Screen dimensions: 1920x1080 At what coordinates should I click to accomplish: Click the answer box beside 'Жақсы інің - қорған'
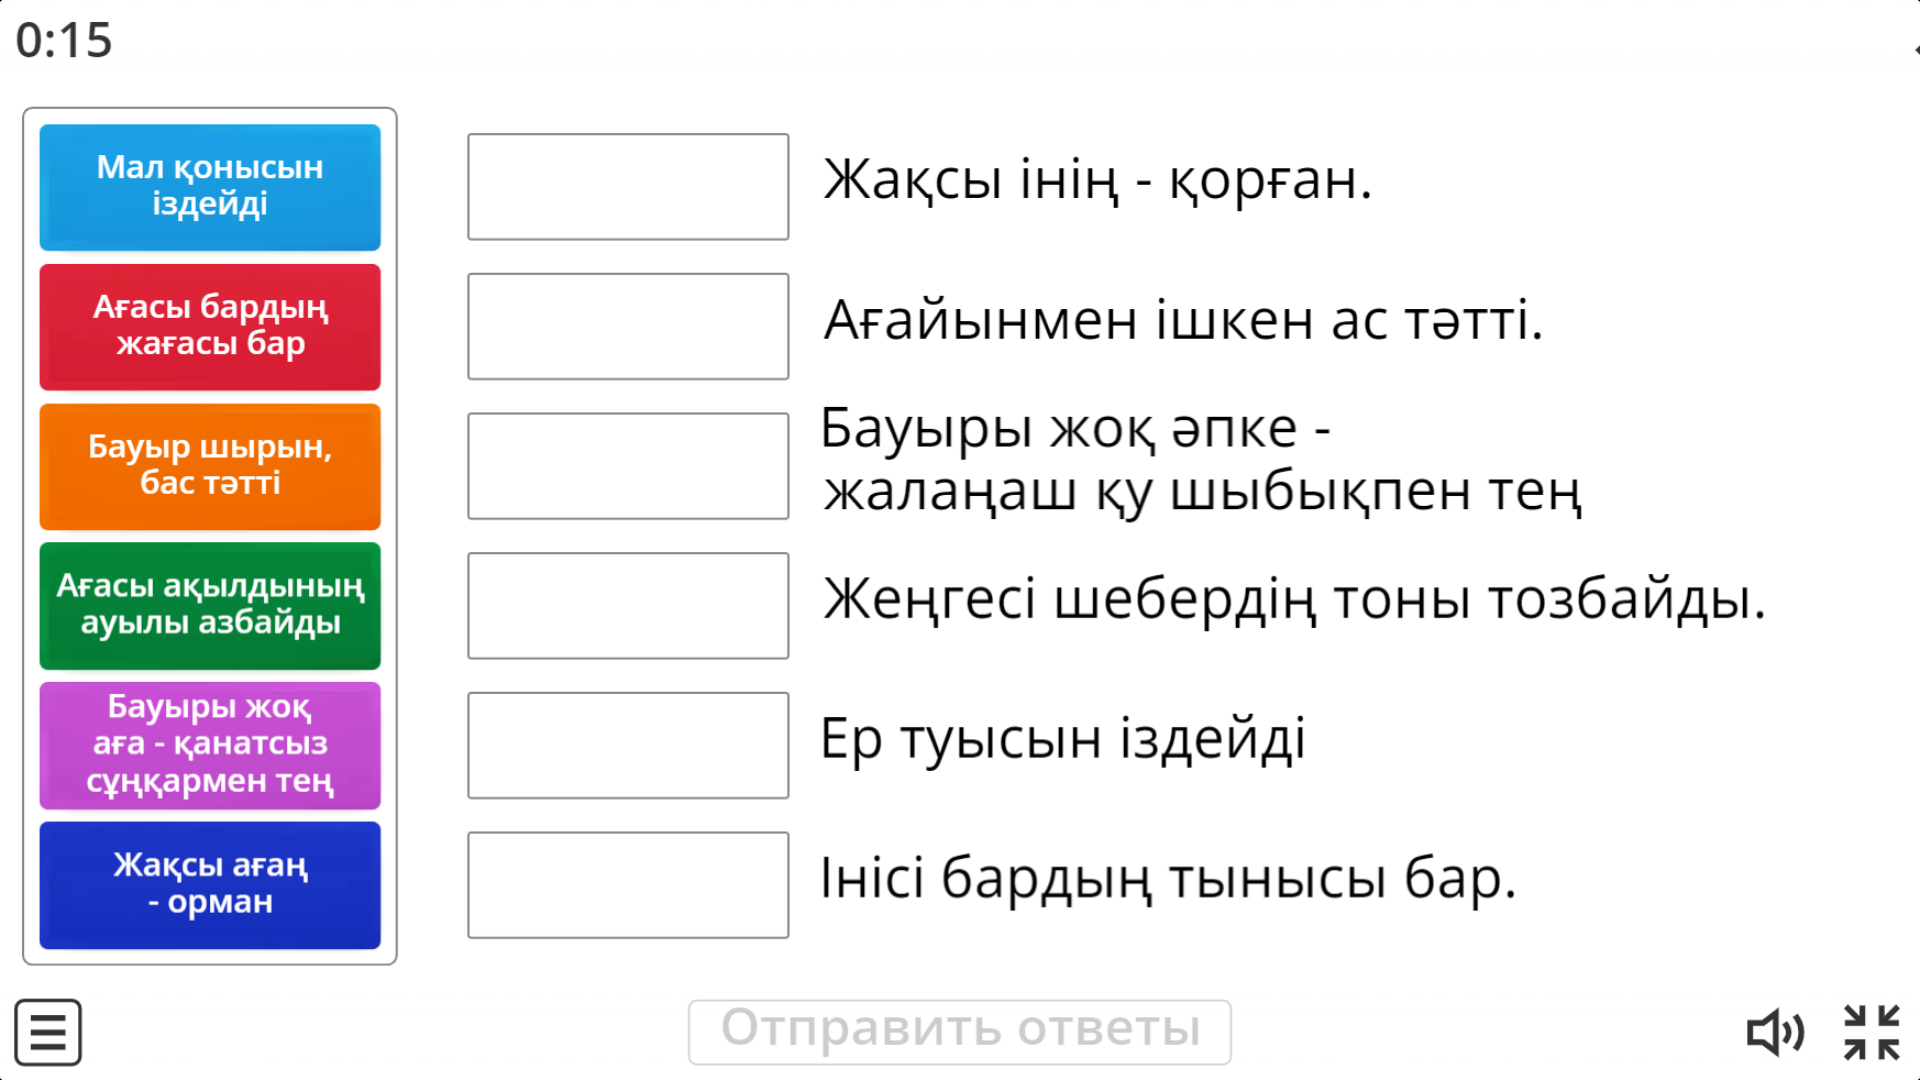(628, 187)
